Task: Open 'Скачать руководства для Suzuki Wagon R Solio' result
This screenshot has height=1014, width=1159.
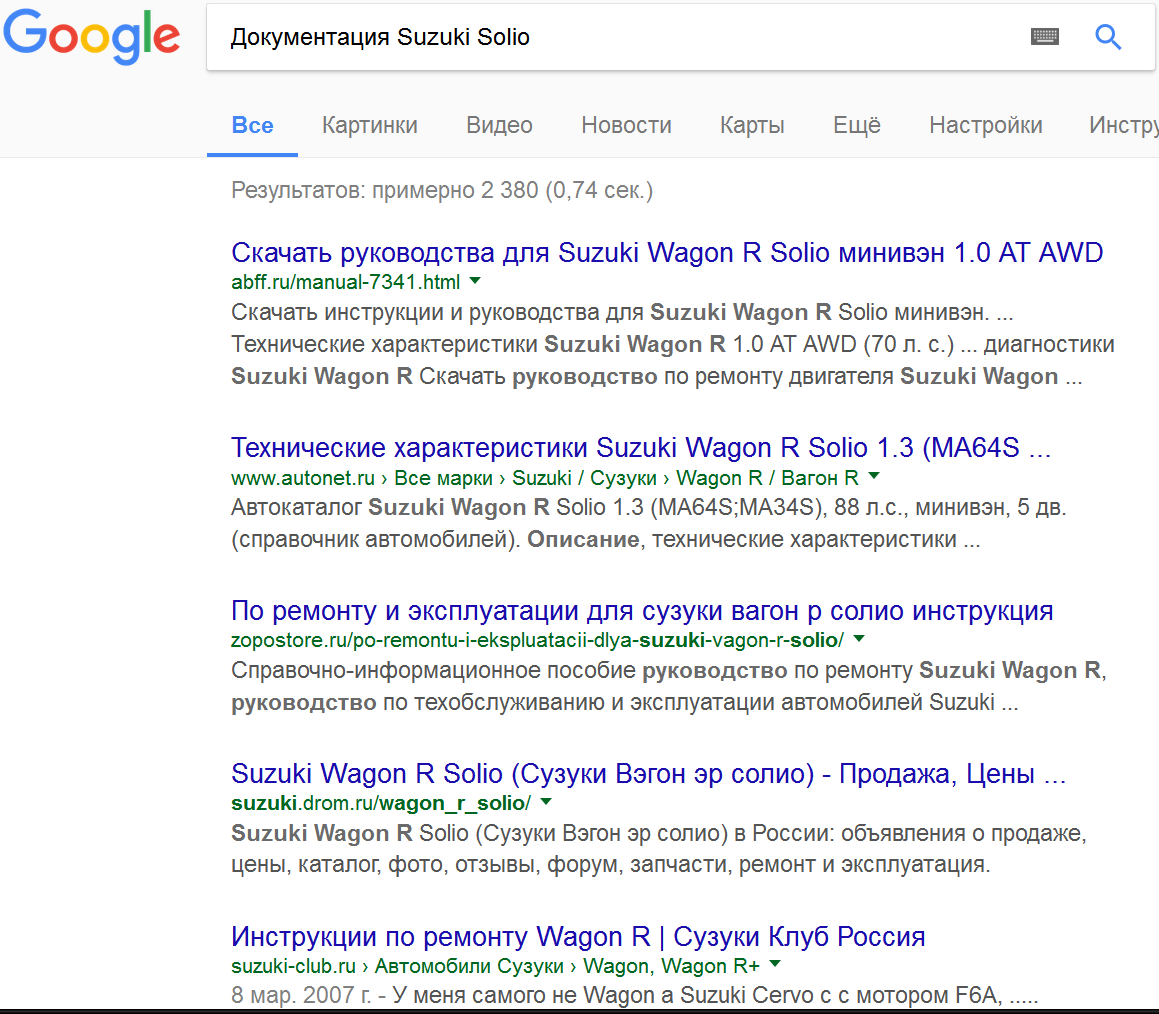Action: pos(667,253)
